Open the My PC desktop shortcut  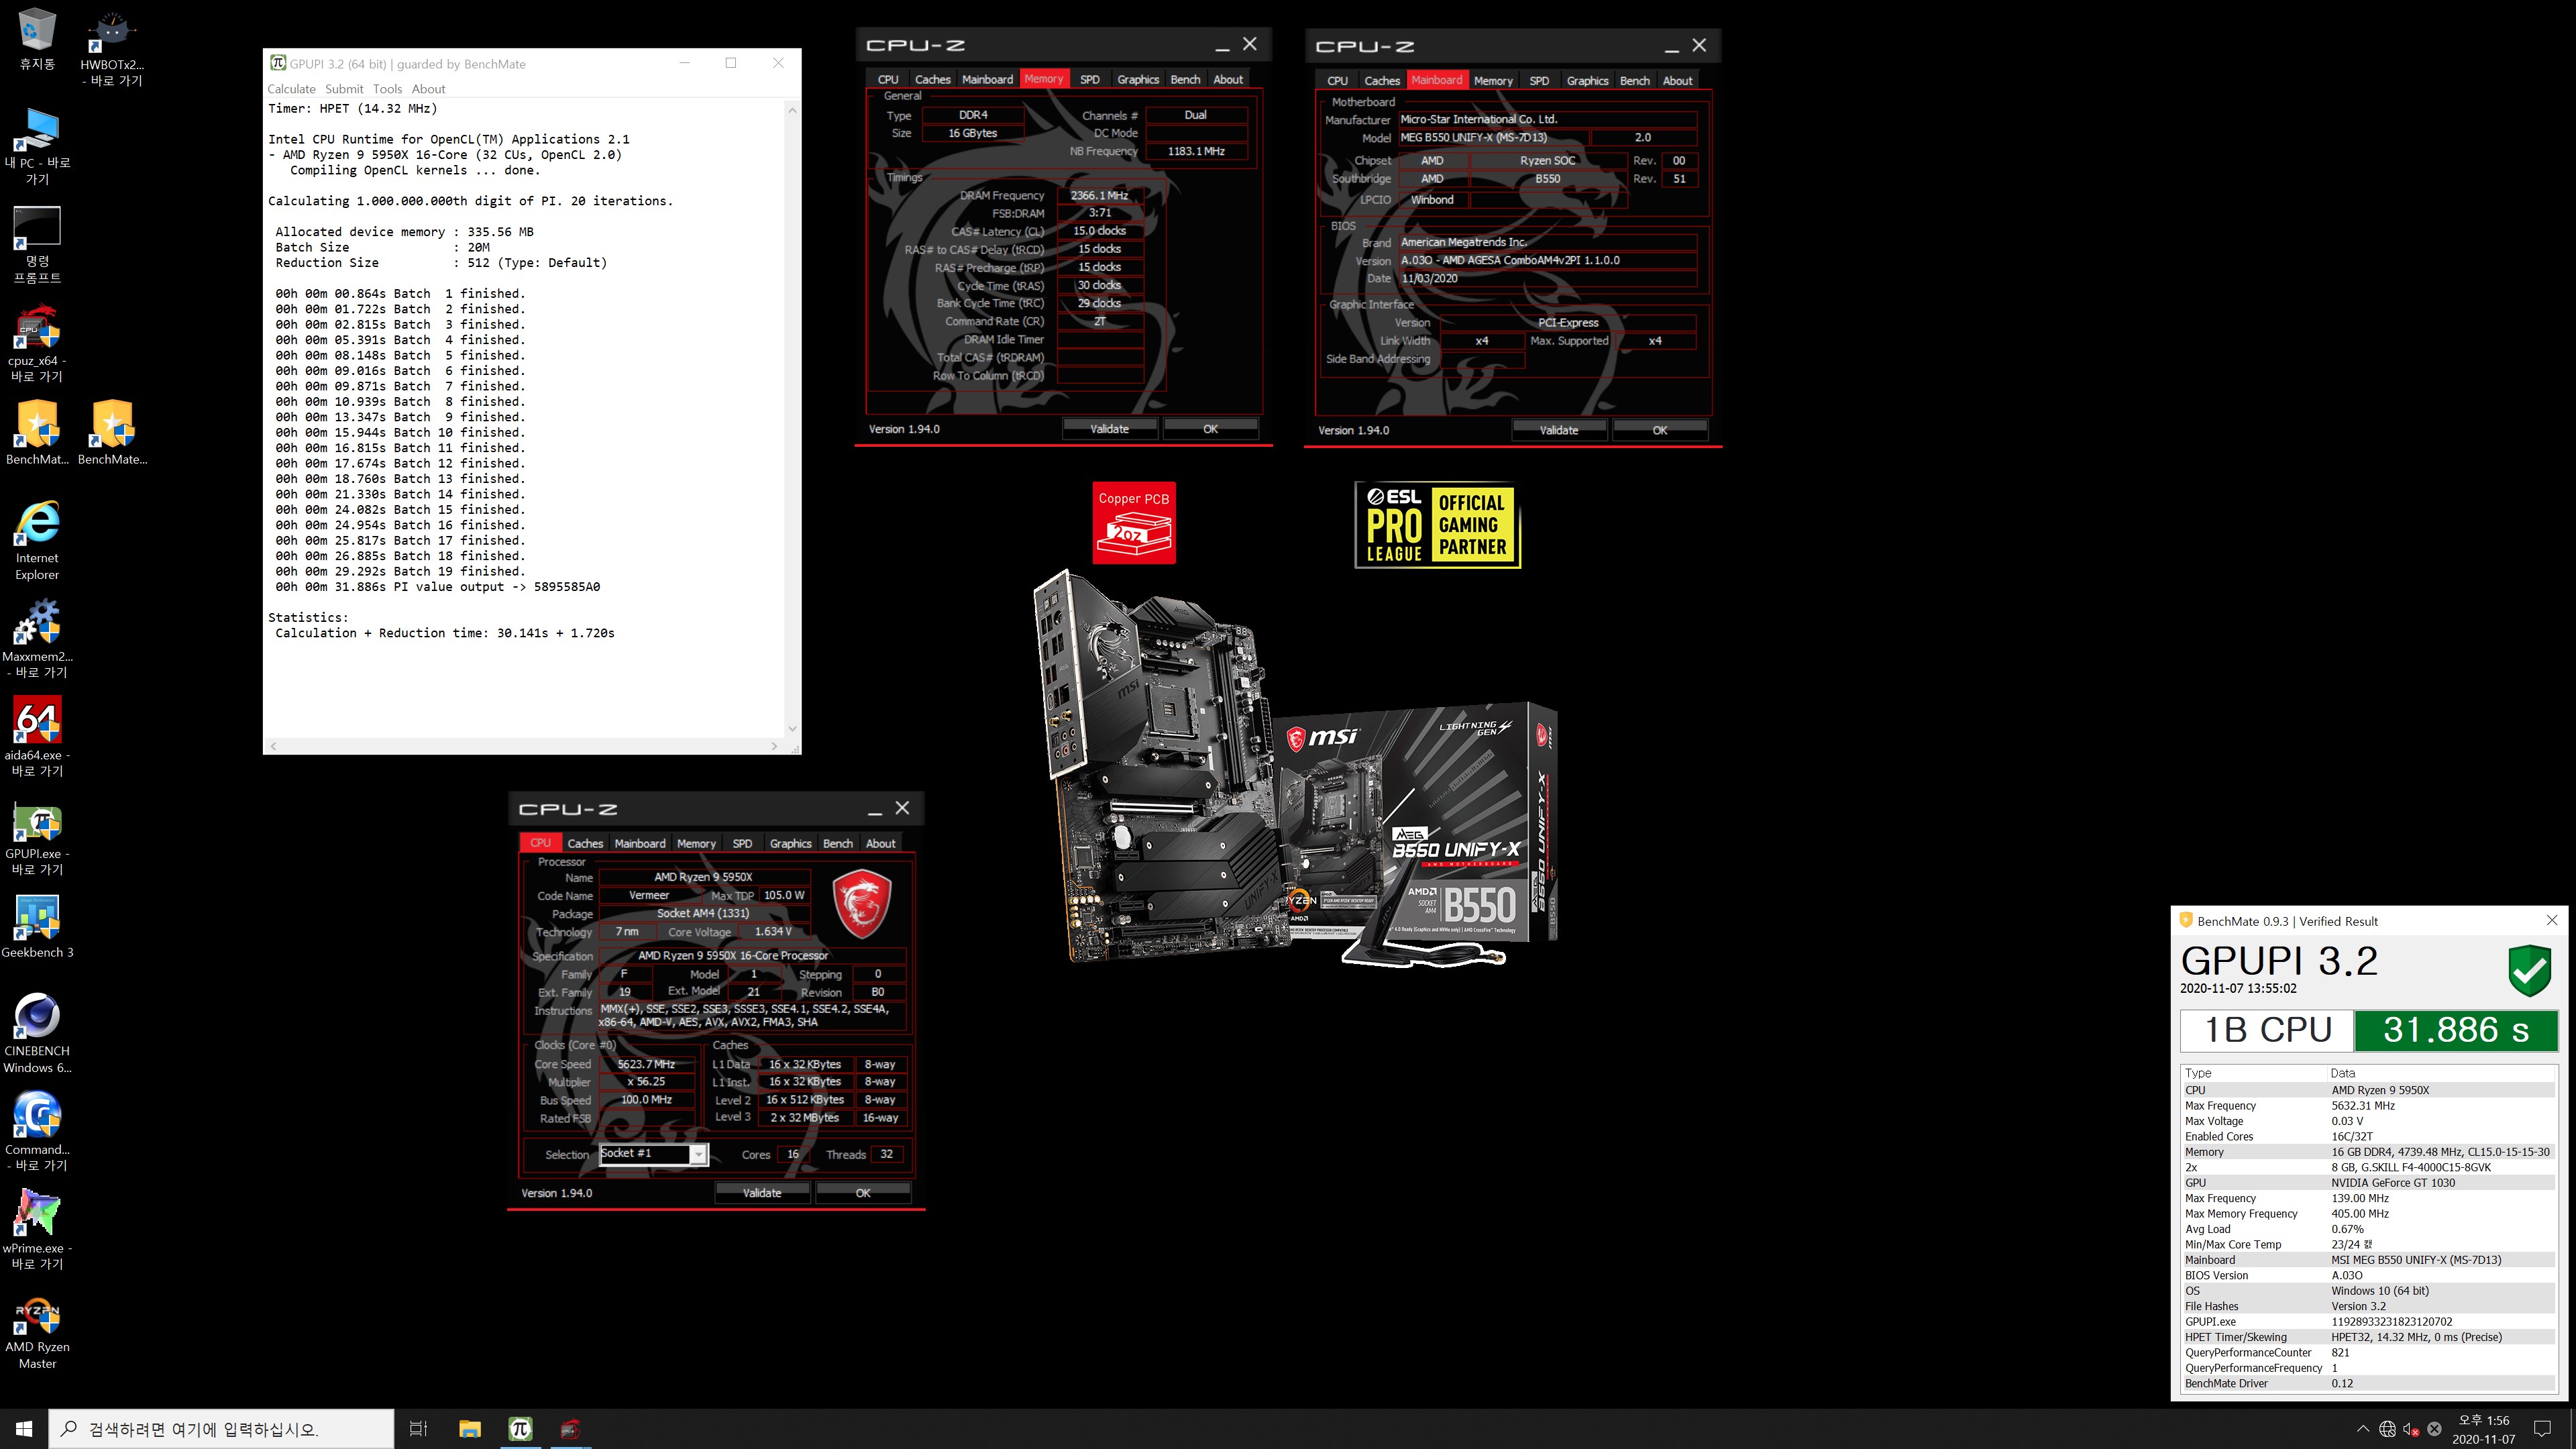point(37,146)
